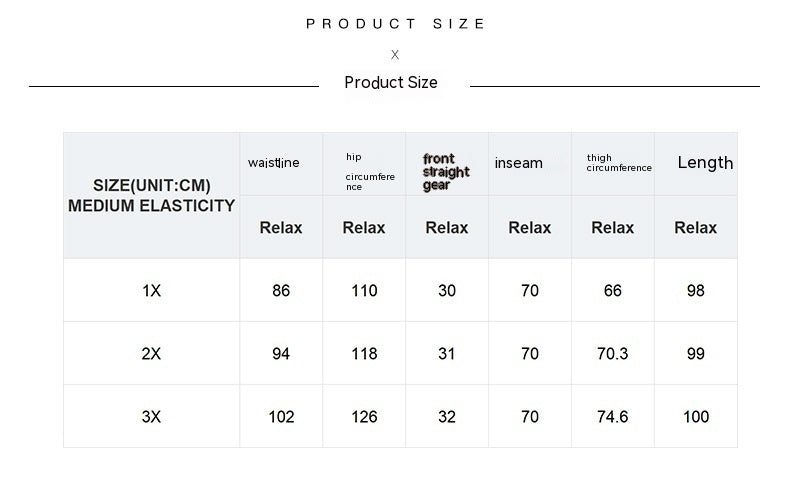
Task: Click the SIZE(UNIT:CM) MEDIUM ELASTICITY header cell
Action: [x=151, y=196]
